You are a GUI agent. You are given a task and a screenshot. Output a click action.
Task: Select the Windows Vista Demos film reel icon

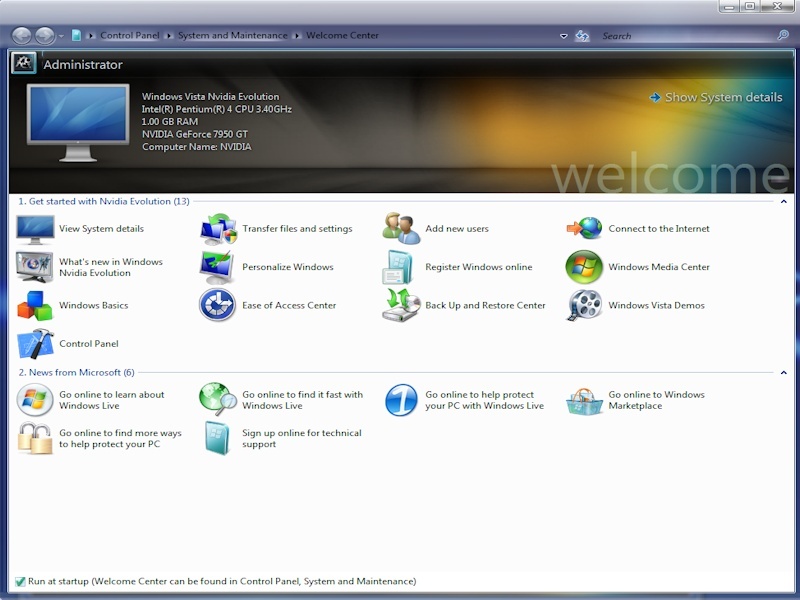[585, 305]
